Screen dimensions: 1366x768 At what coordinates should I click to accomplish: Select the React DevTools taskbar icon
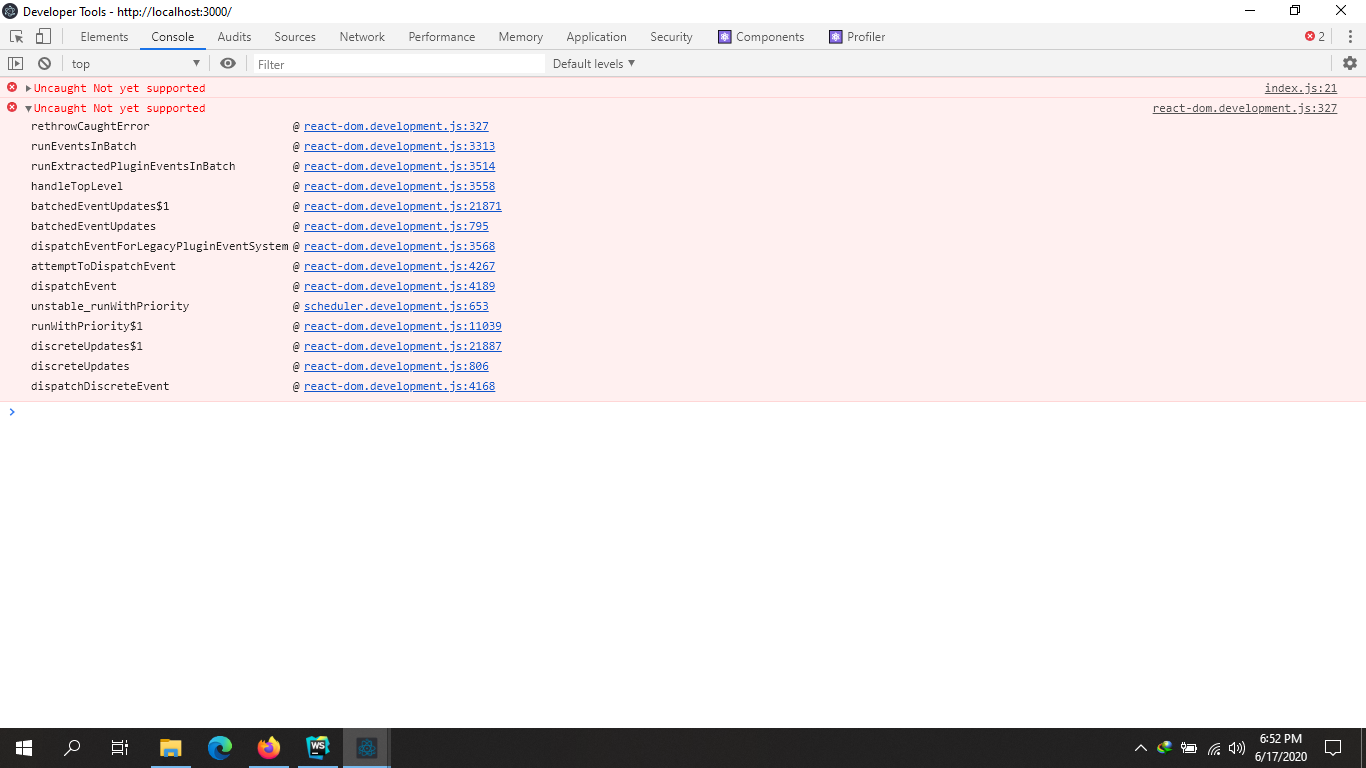tap(367, 748)
